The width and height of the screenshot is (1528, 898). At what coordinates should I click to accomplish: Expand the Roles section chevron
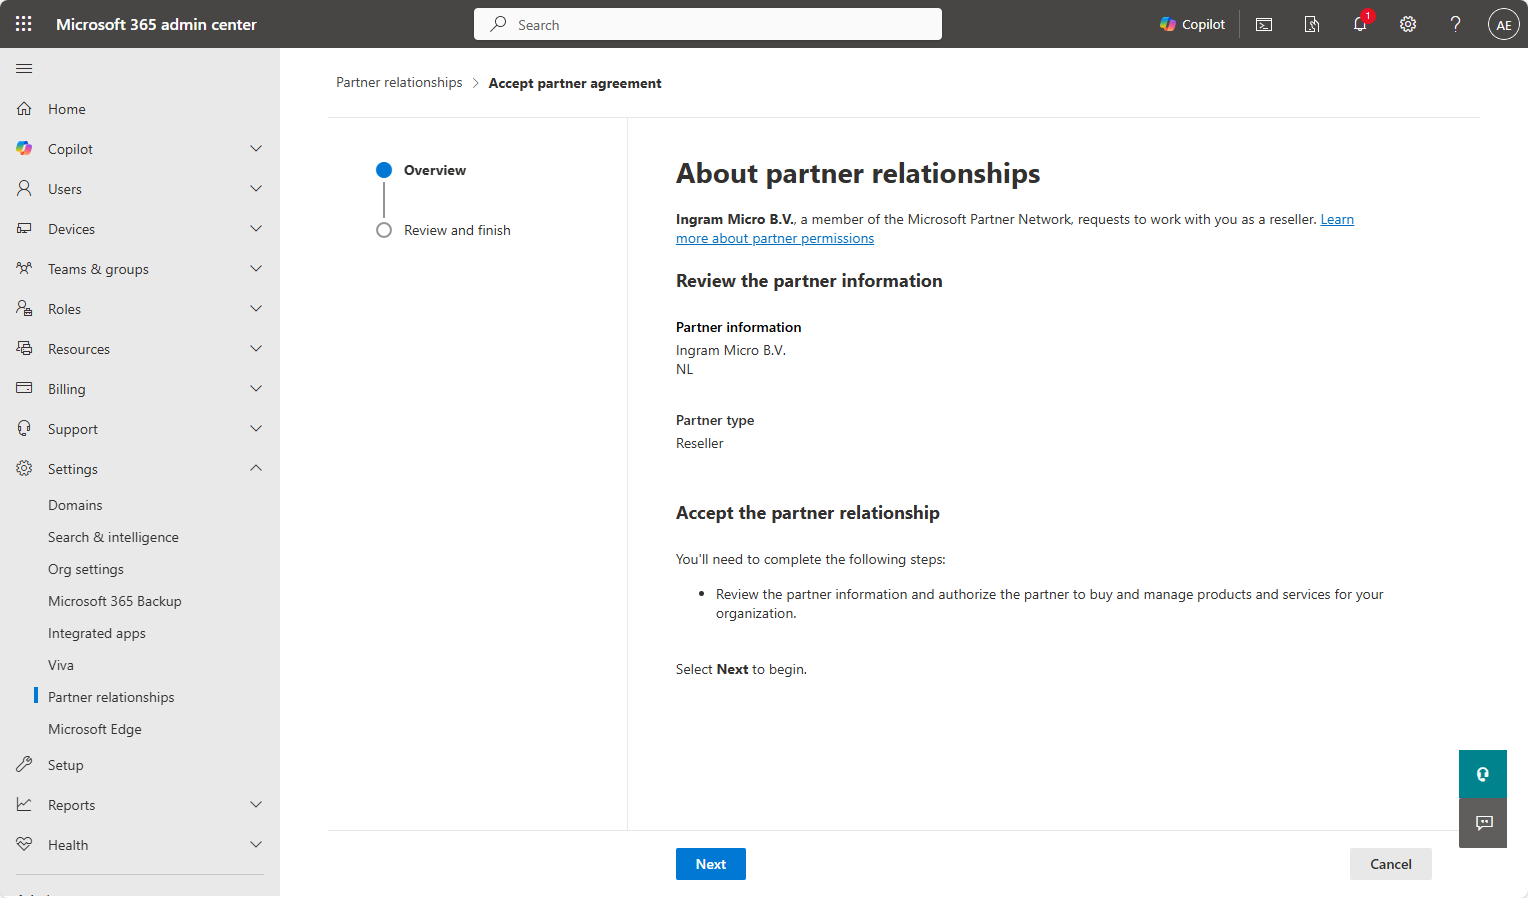(x=256, y=308)
